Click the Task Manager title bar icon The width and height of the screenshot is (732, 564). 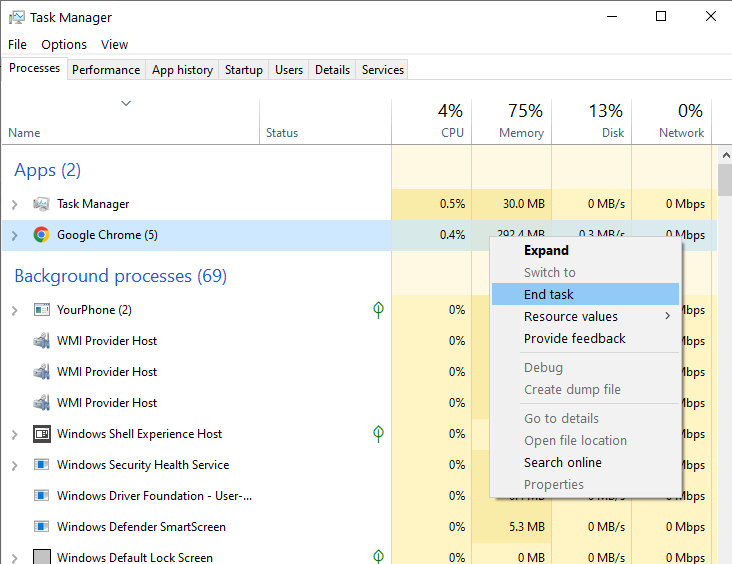click(x=17, y=18)
